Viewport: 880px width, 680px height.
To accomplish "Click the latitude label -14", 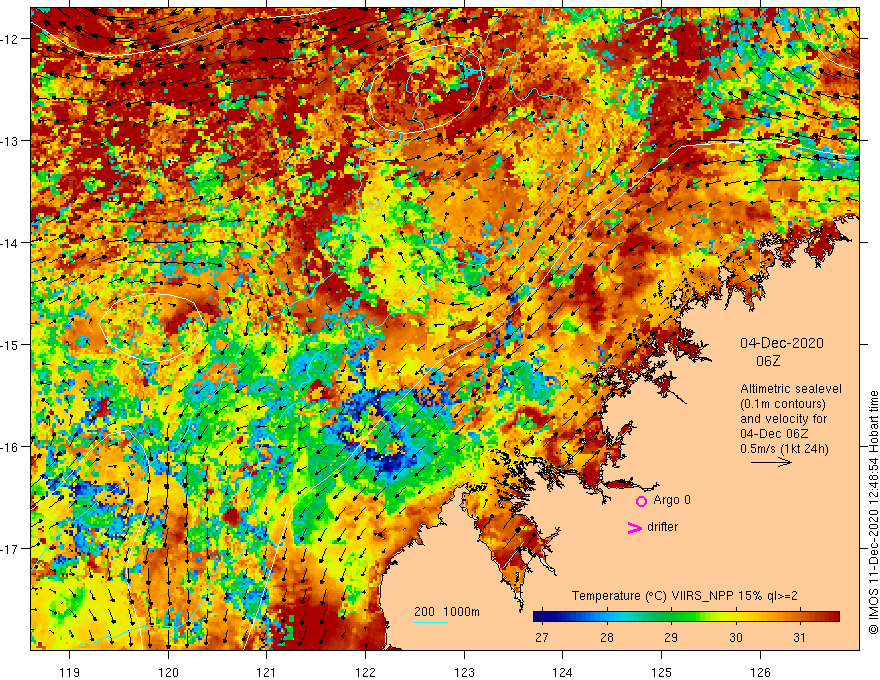I will click(x=10, y=243).
